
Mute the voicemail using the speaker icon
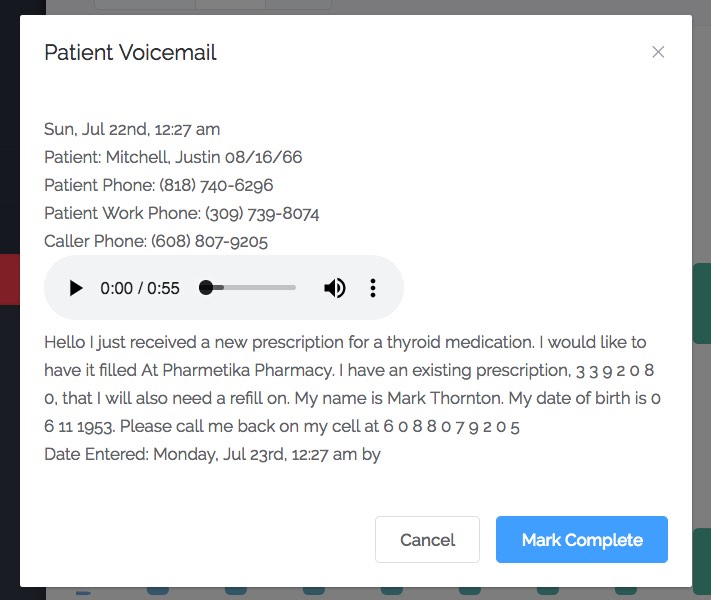coord(335,288)
